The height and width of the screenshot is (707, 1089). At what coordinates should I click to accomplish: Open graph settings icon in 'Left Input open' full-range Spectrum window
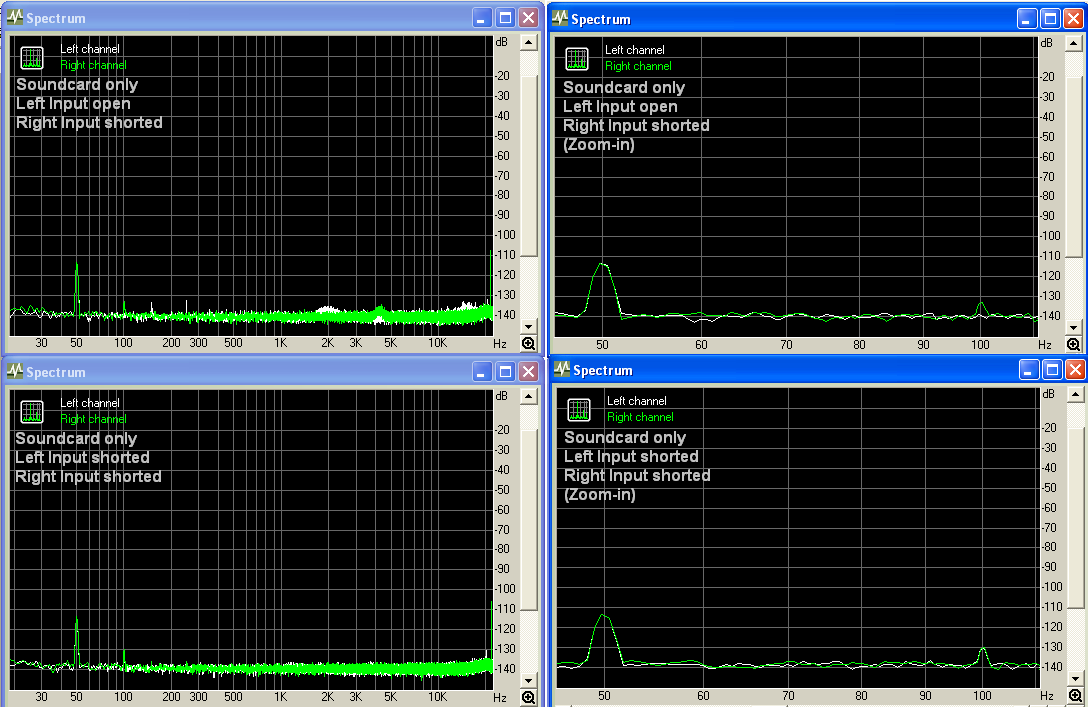(x=32, y=58)
